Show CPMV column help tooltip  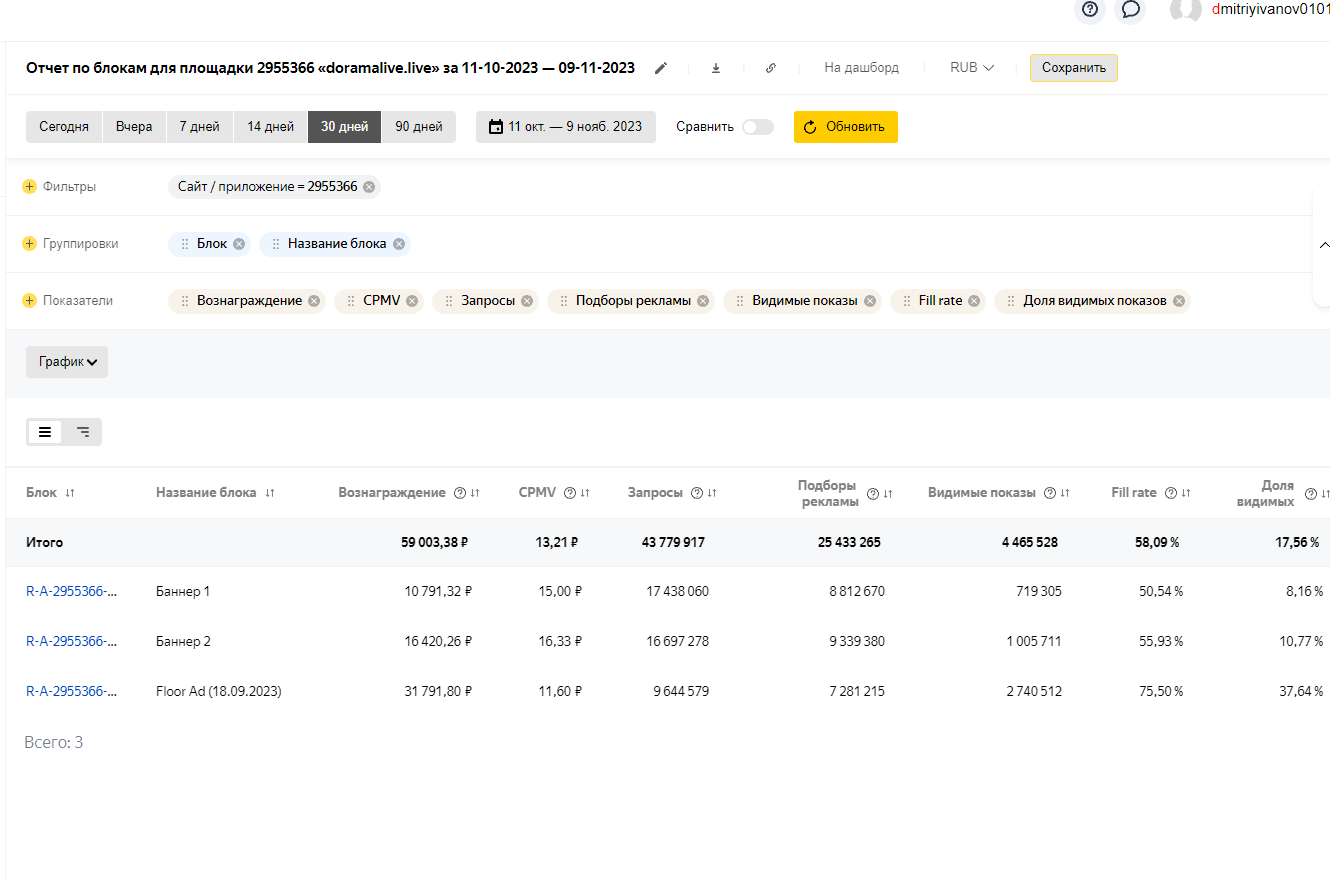tap(570, 493)
